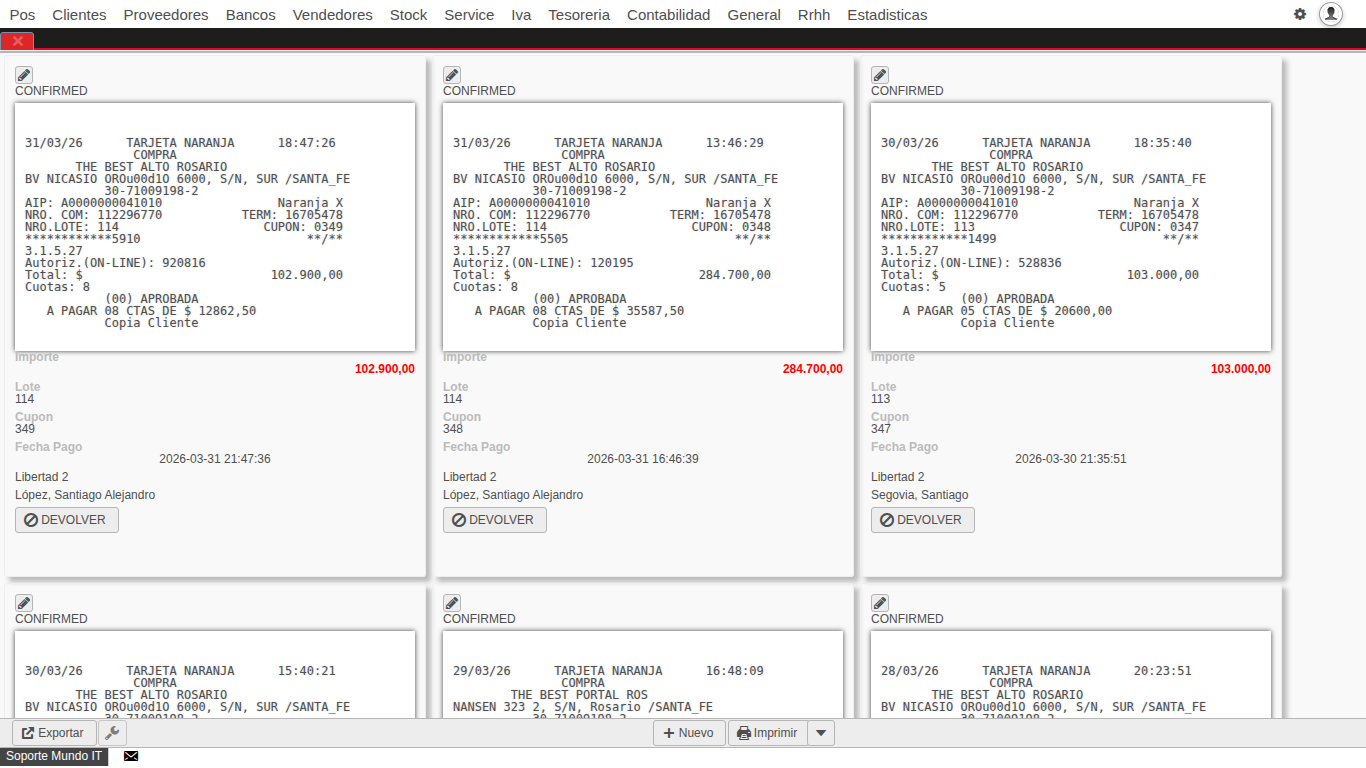Click the pencil icon on the 30/03/26 bottom receipt
Image resolution: width=1366 pixels, height=768 pixels.
pos(23,602)
